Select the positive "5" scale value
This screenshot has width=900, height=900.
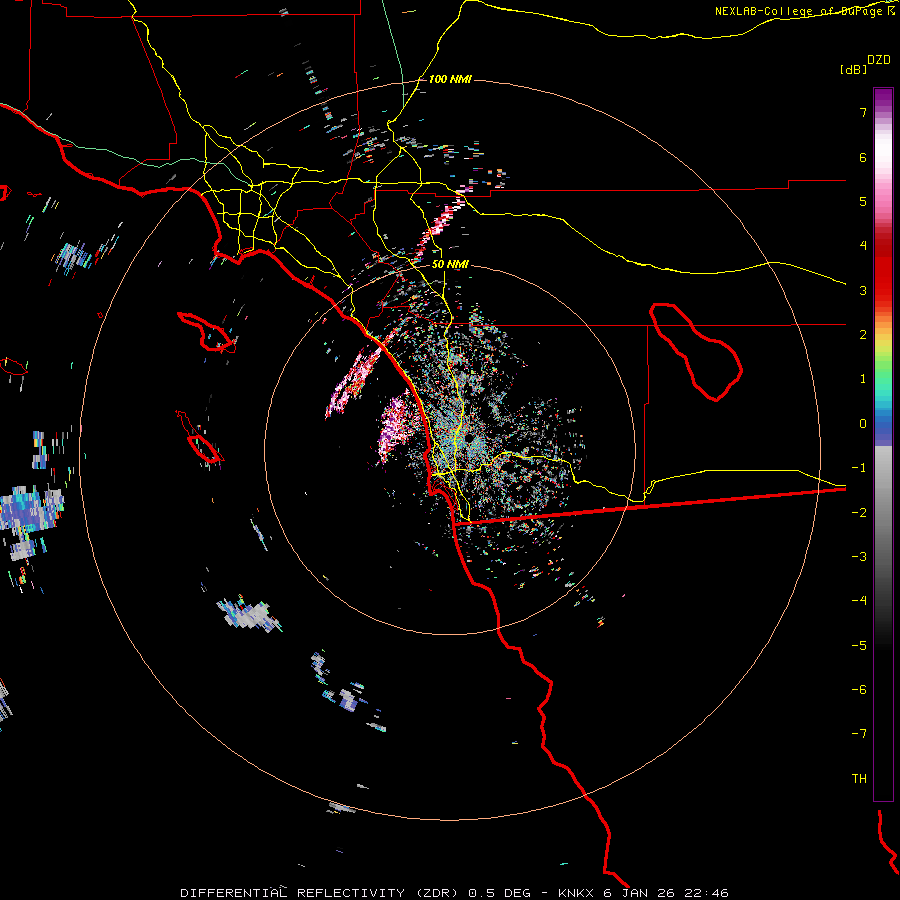pos(863,201)
